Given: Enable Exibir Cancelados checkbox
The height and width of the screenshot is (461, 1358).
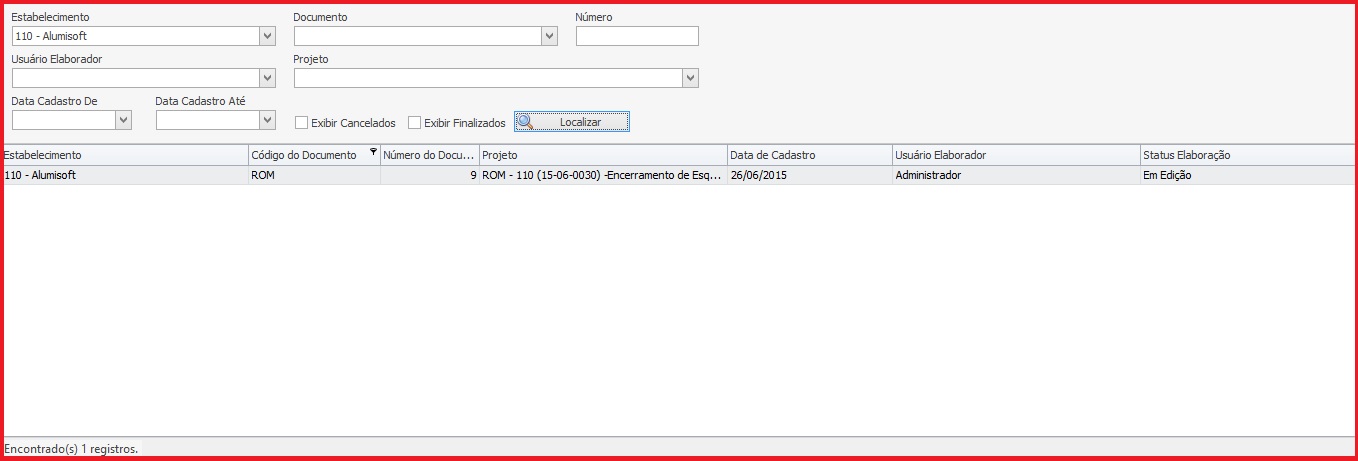Looking at the screenshot, I should (x=301, y=123).
